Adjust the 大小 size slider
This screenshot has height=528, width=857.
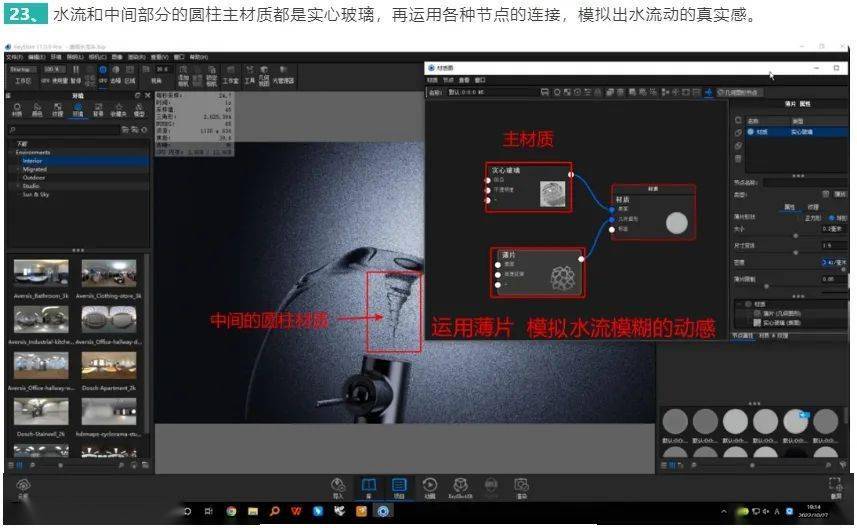(x=796, y=235)
